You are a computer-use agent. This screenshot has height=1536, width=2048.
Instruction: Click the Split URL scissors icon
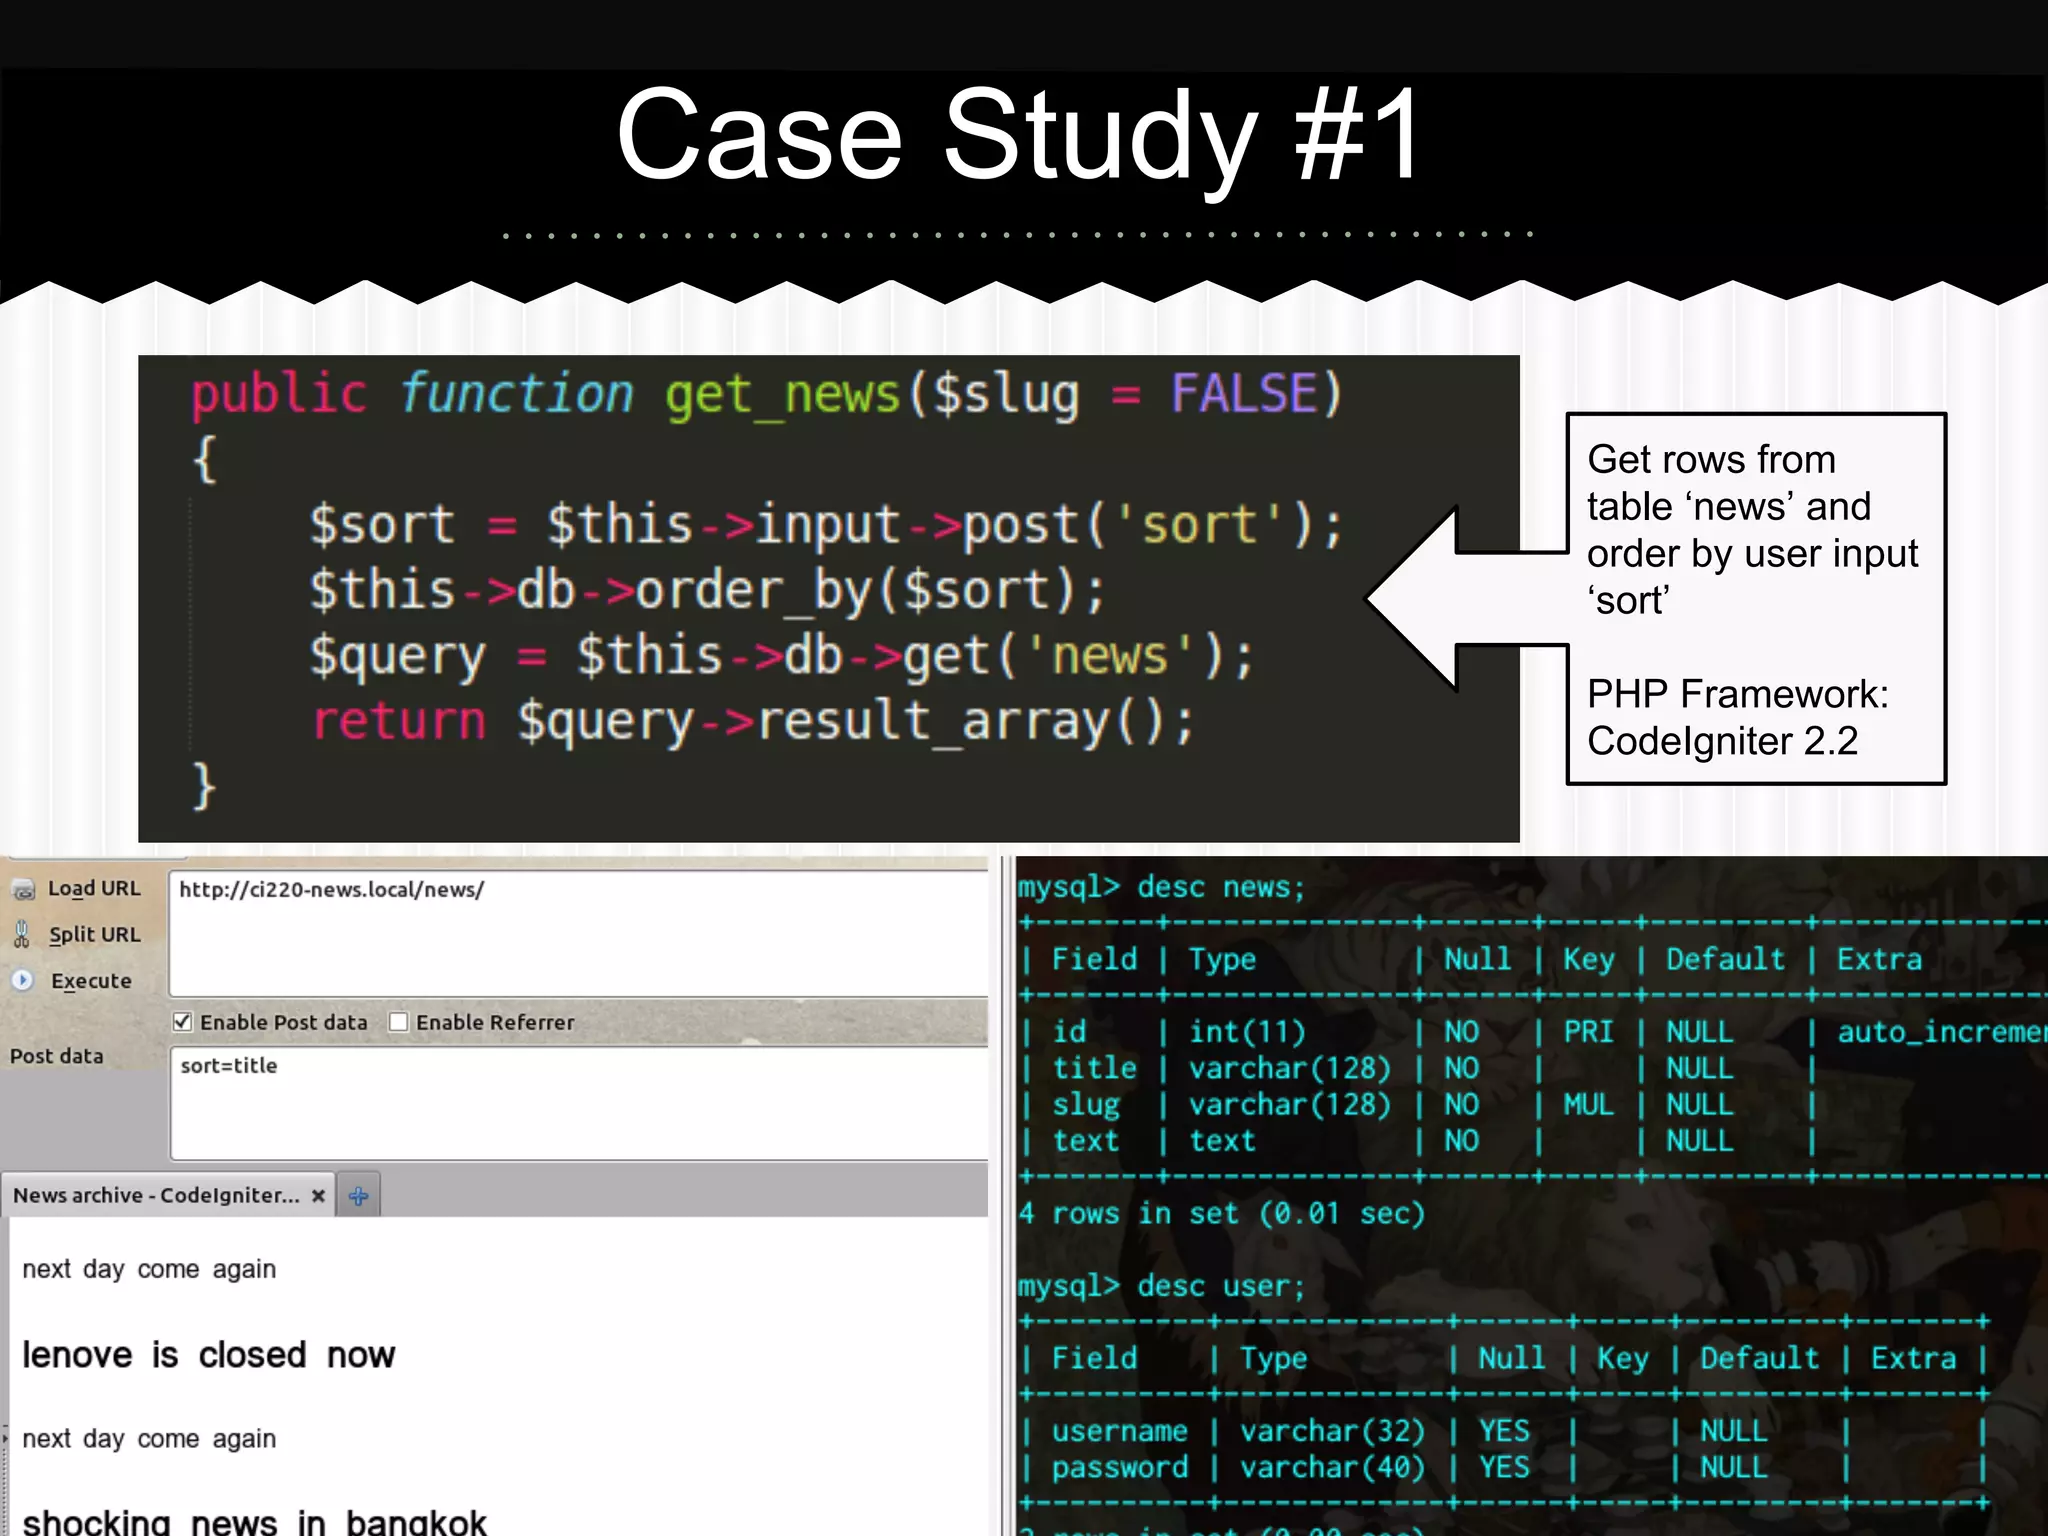(22, 935)
